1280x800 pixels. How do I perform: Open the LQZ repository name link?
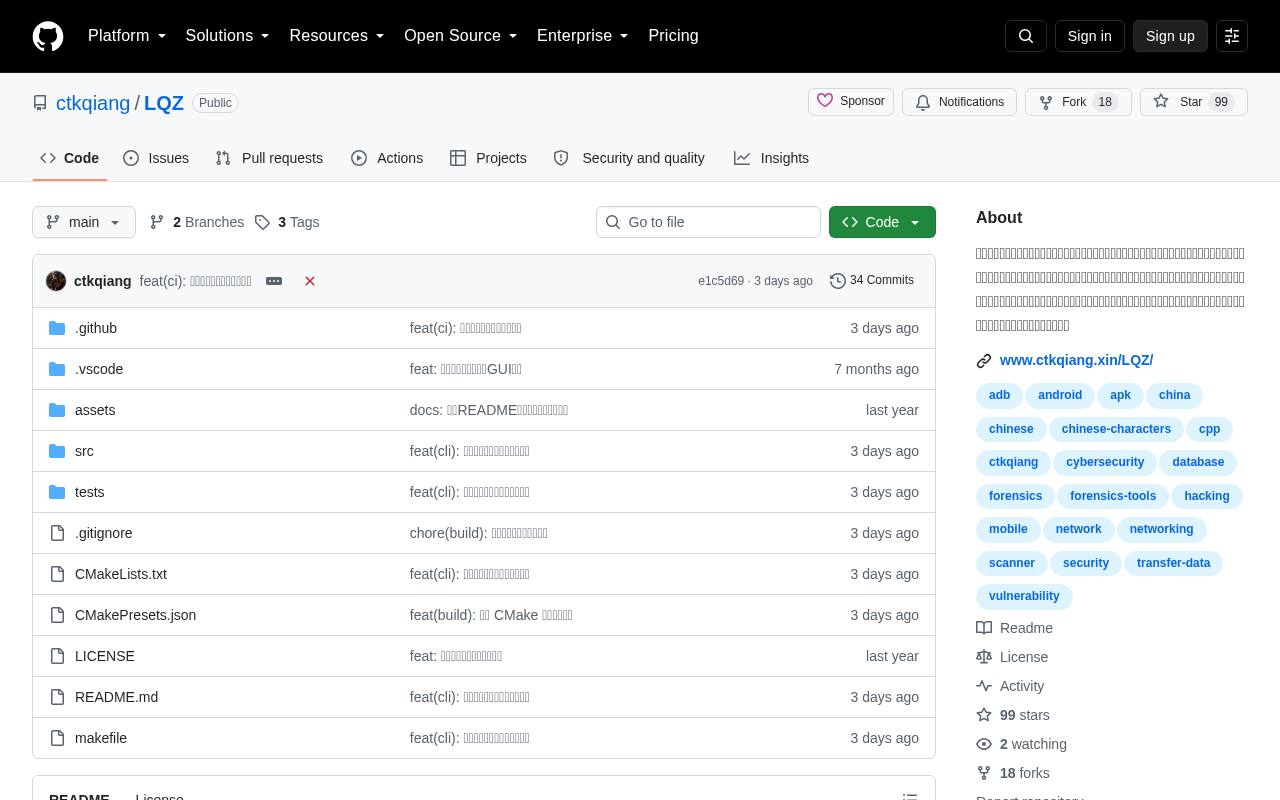[164, 103]
